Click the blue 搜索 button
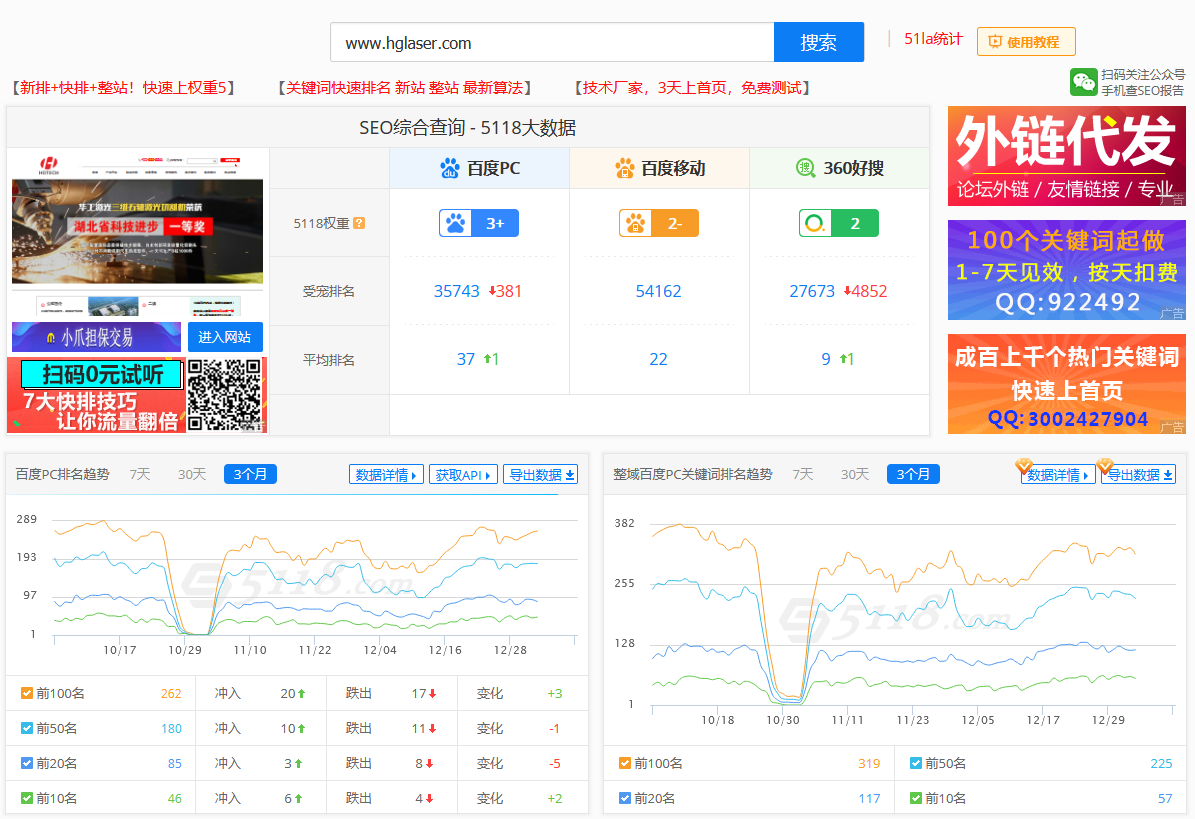This screenshot has height=819, width=1195. pyautogui.click(x=819, y=42)
